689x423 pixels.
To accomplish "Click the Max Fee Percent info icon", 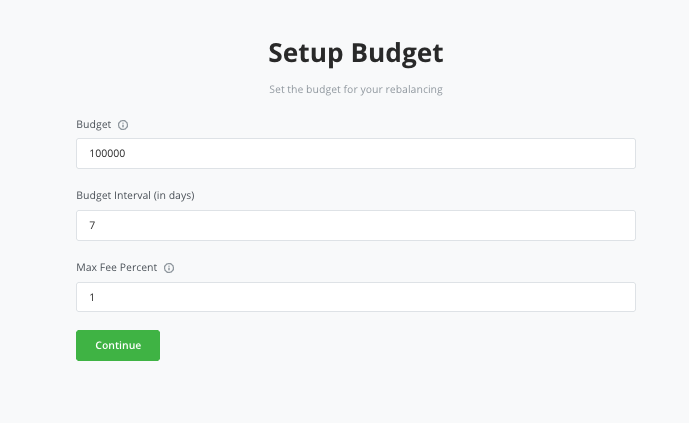I will point(169,268).
